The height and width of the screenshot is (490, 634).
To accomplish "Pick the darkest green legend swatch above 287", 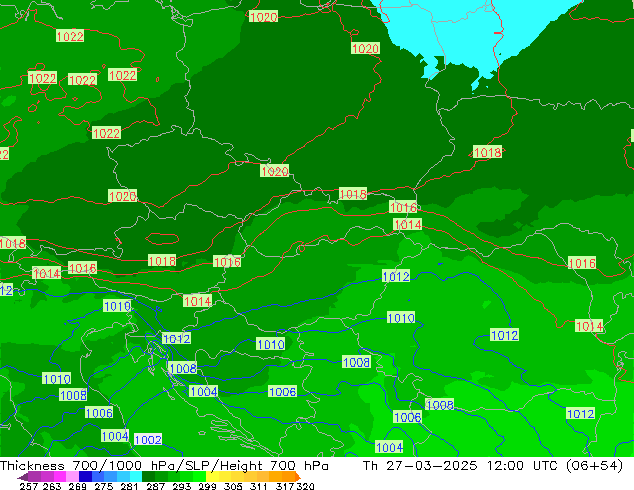I will pyautogui.click(x=148, y=476).
